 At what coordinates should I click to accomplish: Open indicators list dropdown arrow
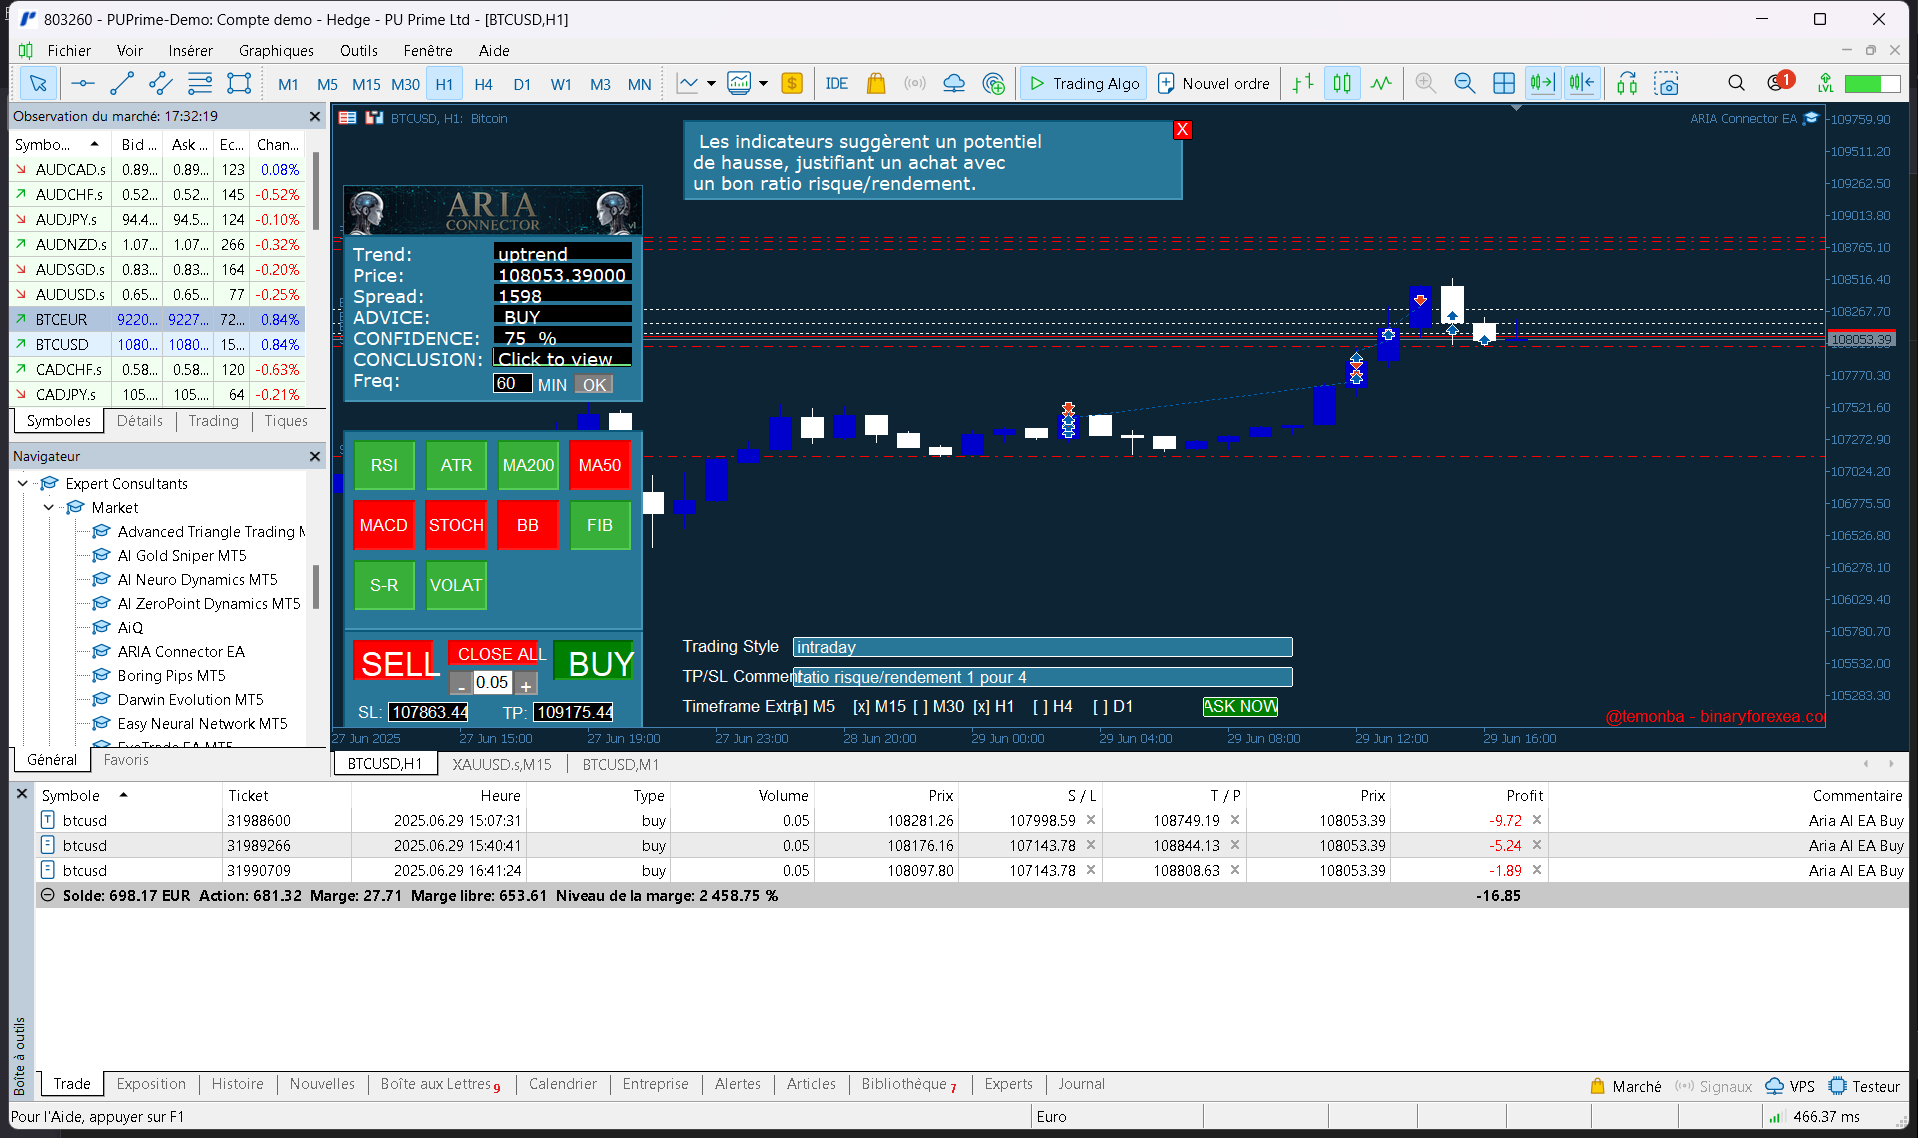711,84
